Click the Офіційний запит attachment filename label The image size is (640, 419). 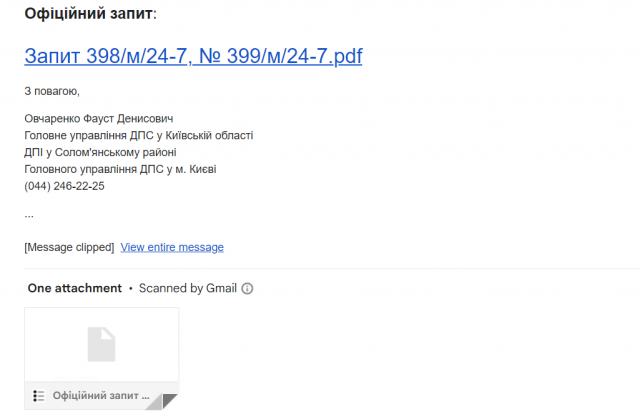(101, 396)
